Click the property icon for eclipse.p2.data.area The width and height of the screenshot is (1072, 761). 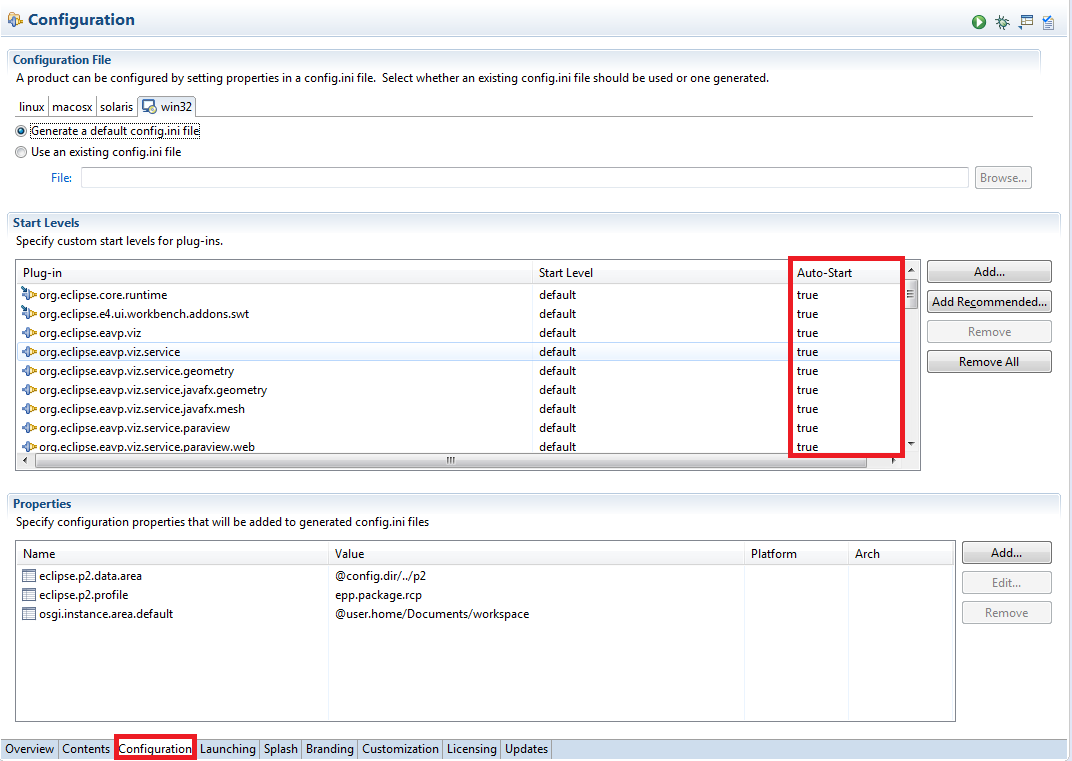pyautogui.click(x=29, y=576)
